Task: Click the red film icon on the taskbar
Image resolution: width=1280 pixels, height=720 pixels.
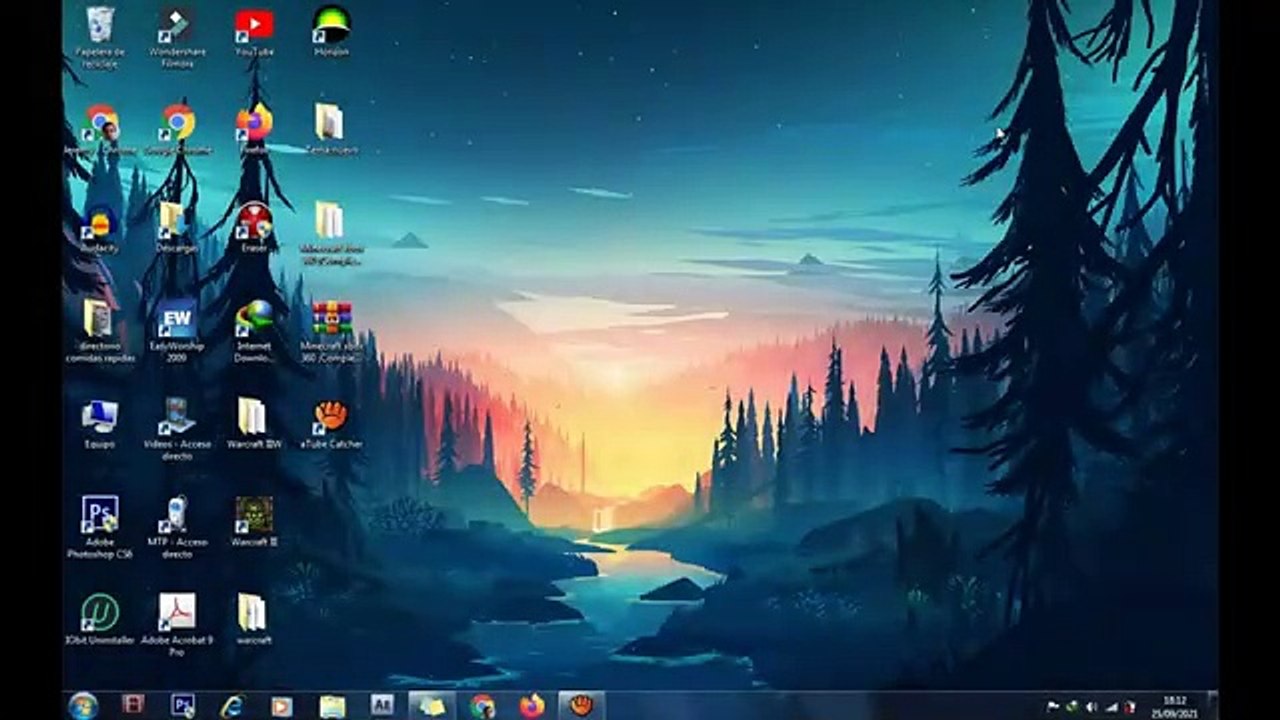Action: click(x=133, y=705)
